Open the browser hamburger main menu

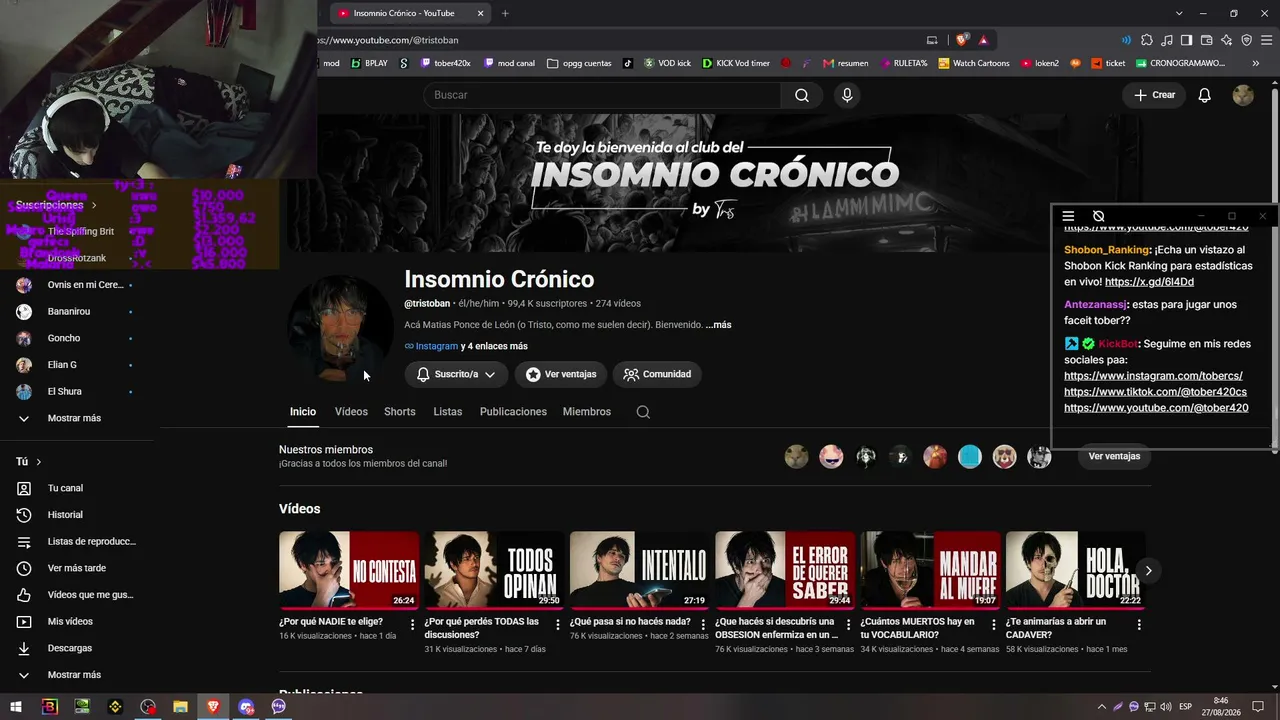coord(1266,40)
